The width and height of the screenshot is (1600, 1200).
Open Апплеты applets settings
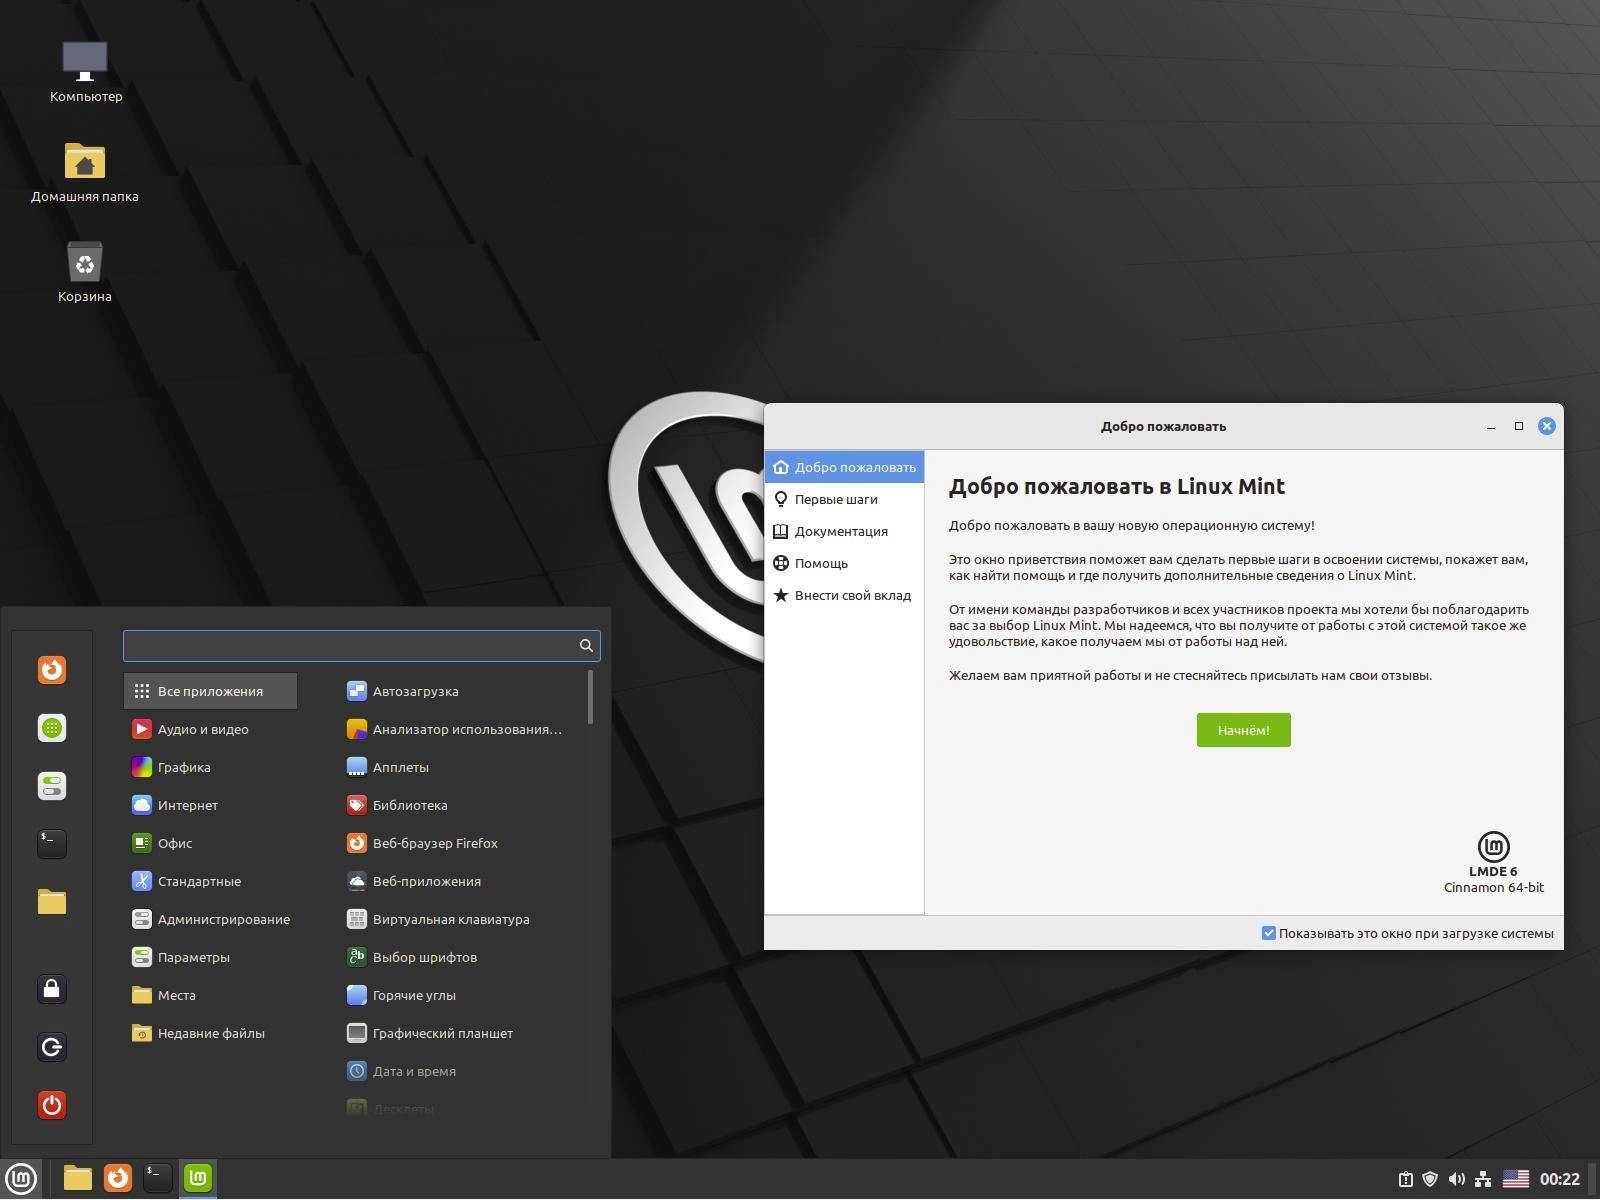click(460, 767)
